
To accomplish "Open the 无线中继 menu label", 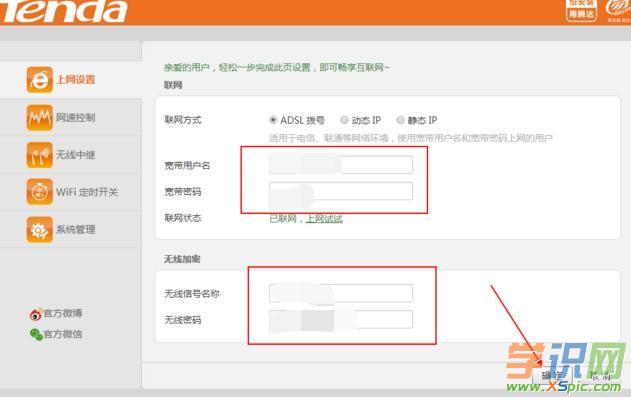I will point(76,155).
